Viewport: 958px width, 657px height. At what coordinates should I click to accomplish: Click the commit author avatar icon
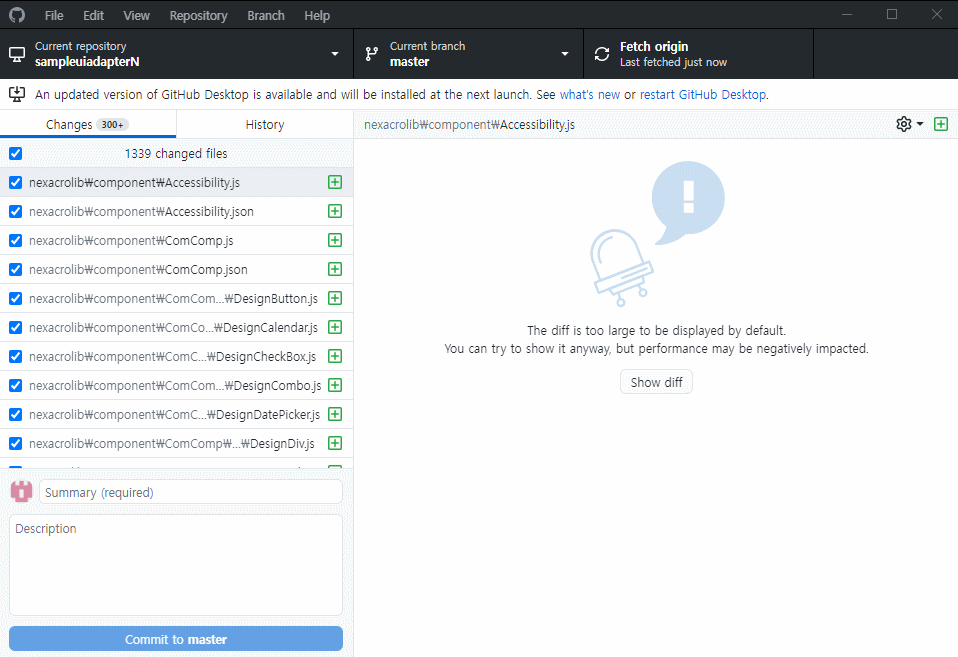pyautogui.click(x=21, y=491)
